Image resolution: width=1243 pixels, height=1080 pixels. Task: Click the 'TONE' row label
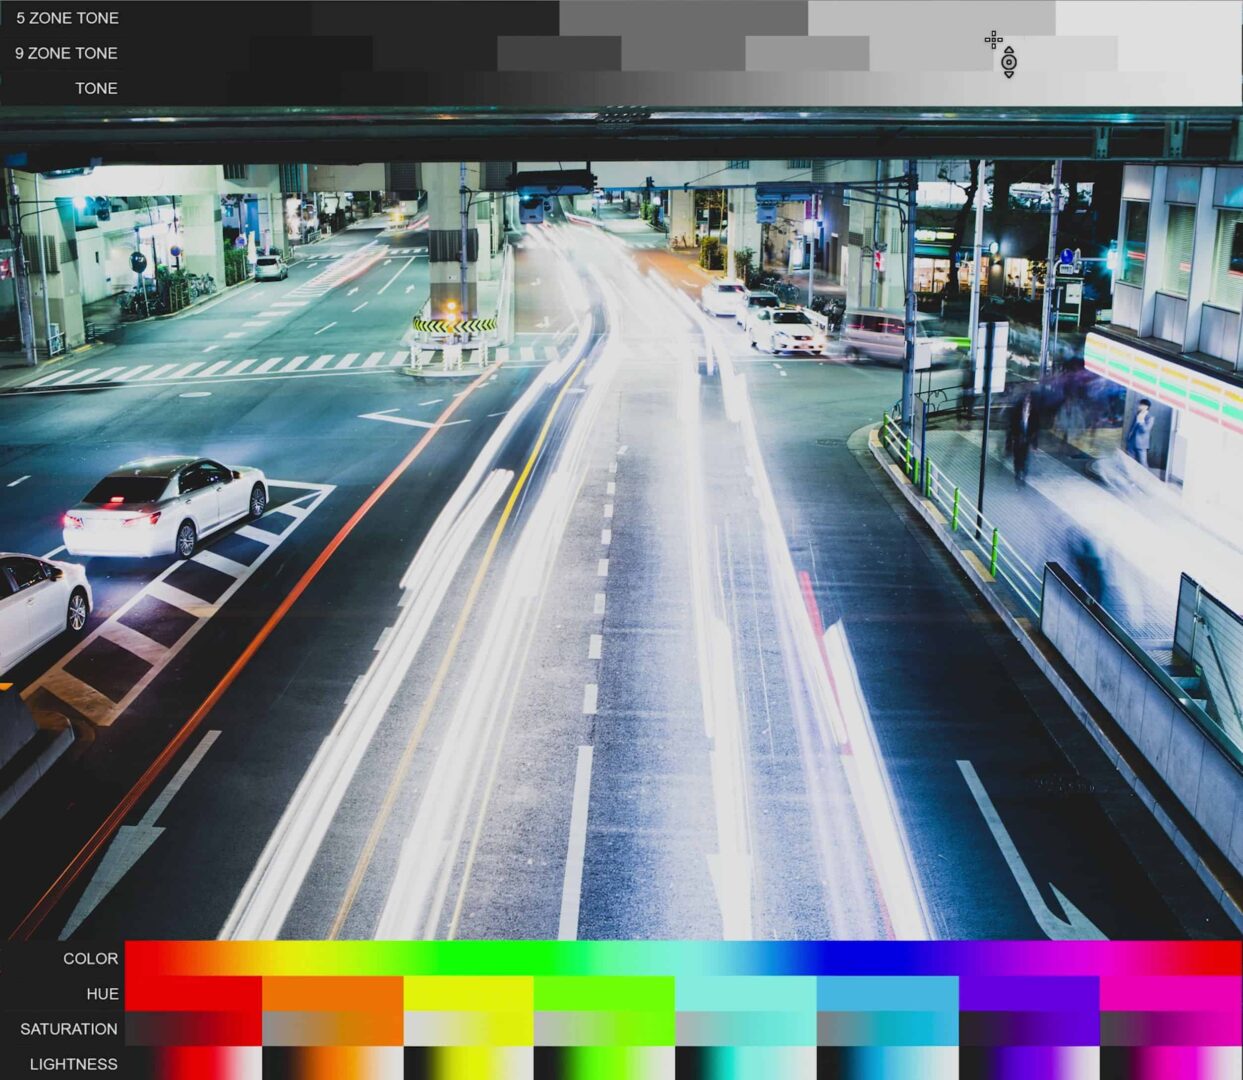click(x=96, y=88)
